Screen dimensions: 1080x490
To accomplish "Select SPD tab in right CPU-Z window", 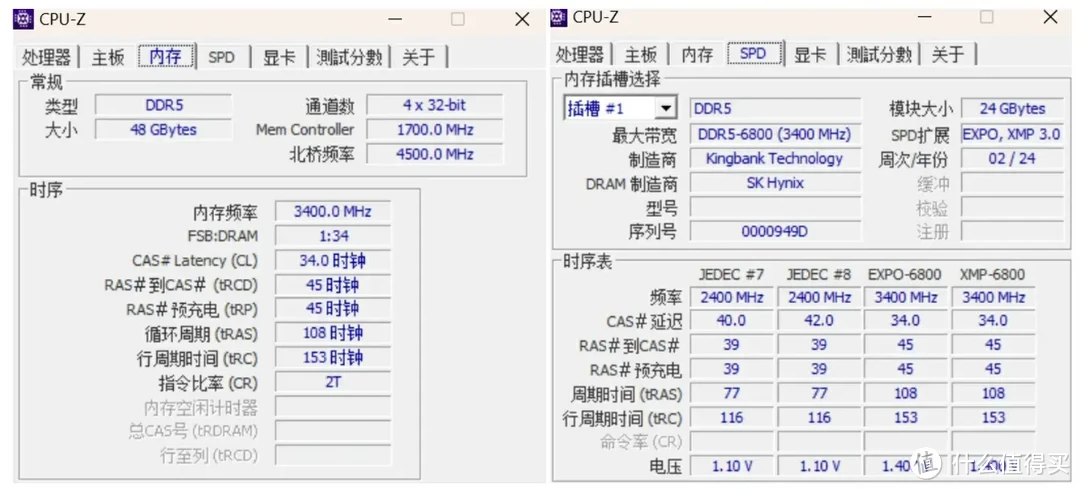I will 752,54.
